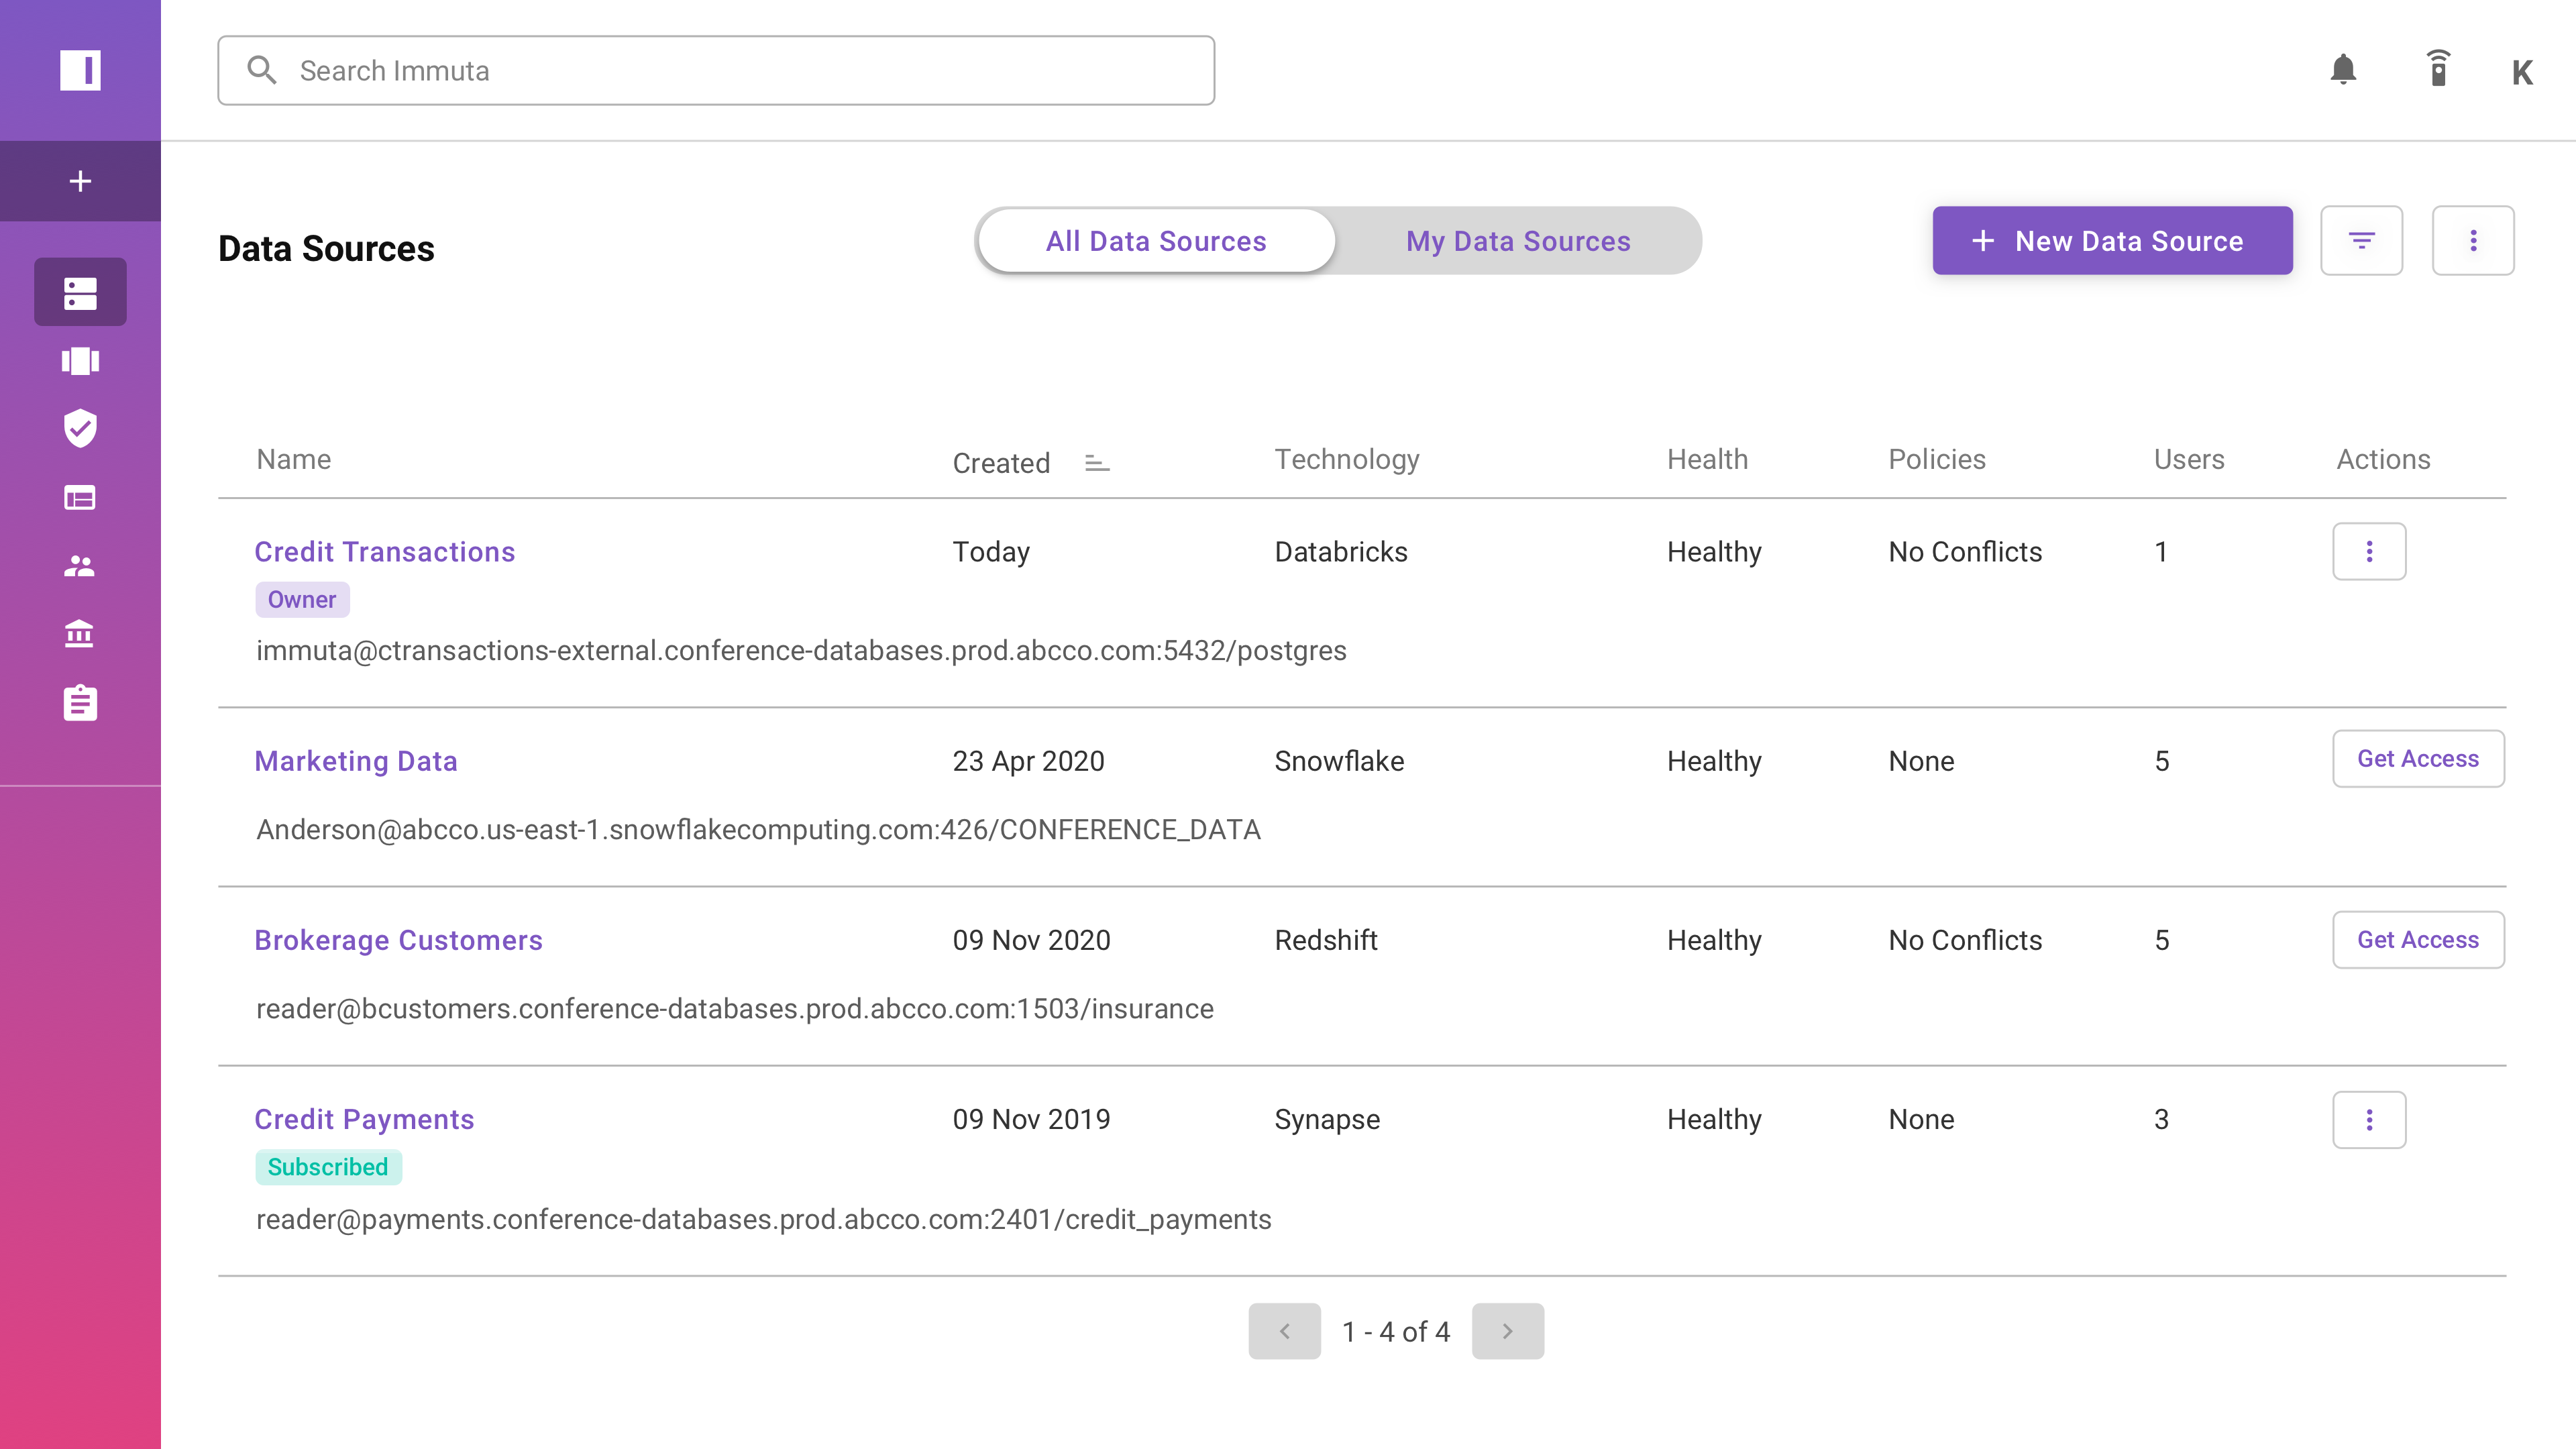The width and height of the screenshot is (2576, 1449).
Task: Click the New Data Source button
Action: pos(2112,241)
